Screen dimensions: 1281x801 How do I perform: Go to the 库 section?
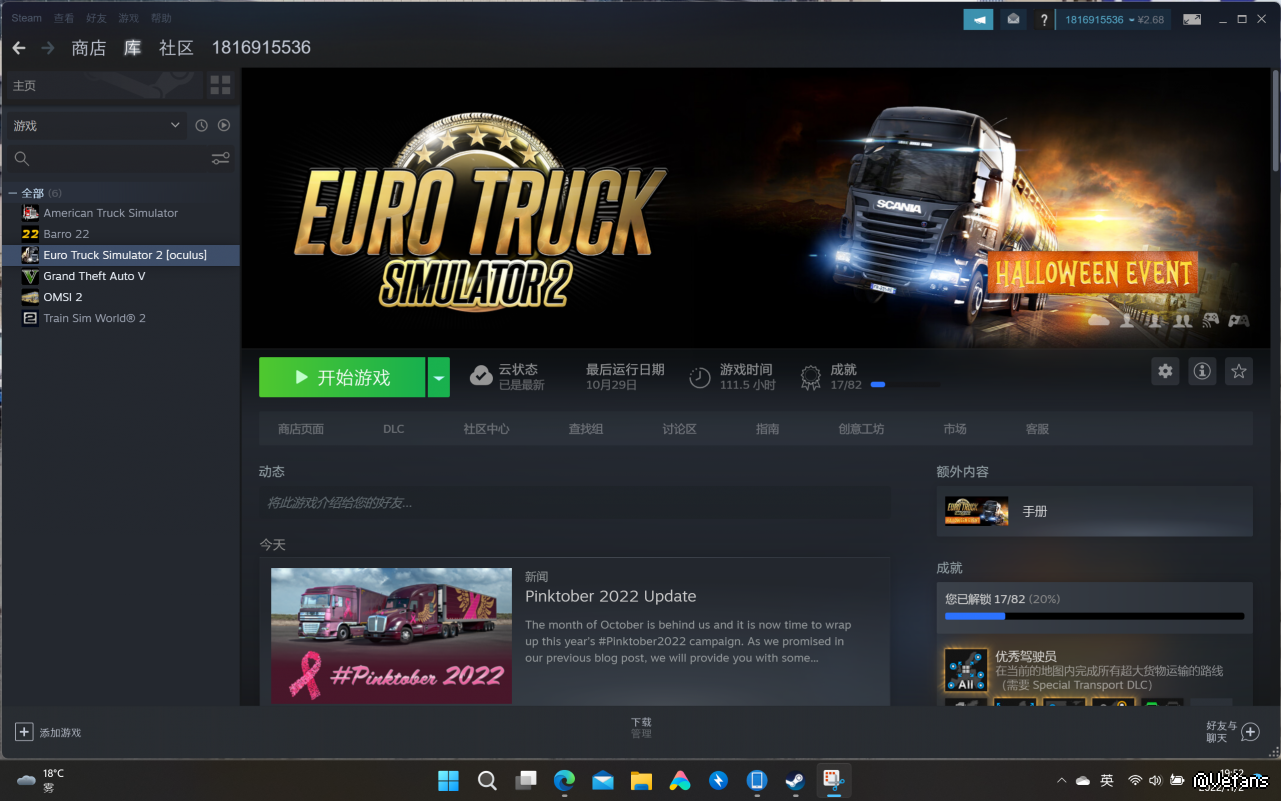tap(133, 47)
